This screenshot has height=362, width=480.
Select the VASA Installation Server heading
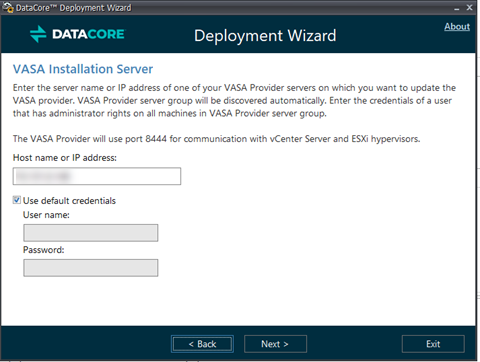83,69
